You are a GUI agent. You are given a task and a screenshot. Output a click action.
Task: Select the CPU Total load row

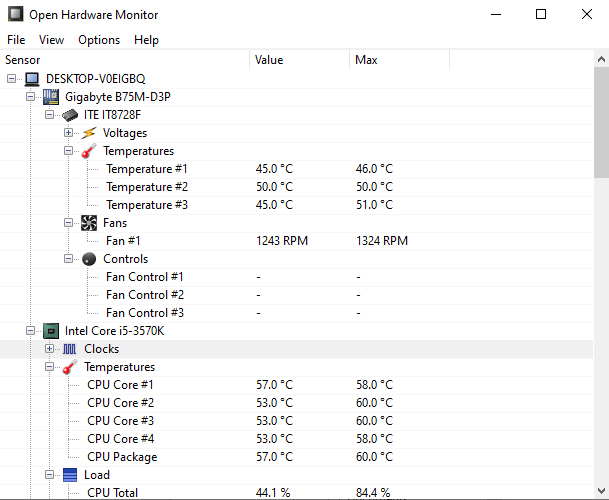pyautogui.click(x=296, y=493)
